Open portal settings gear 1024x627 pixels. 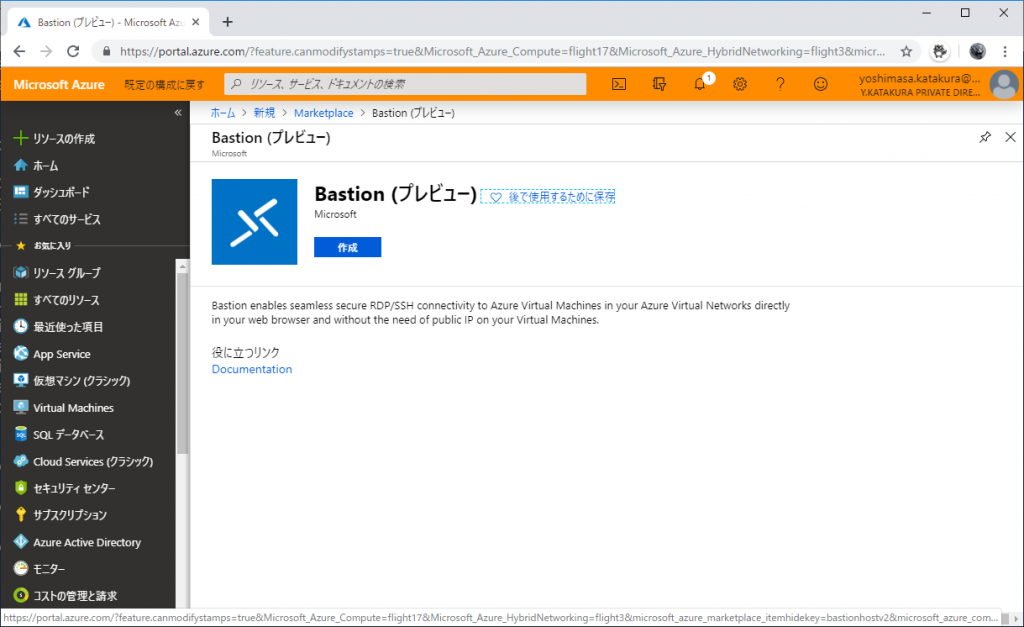pyautogui.click(x=739, y=84)
